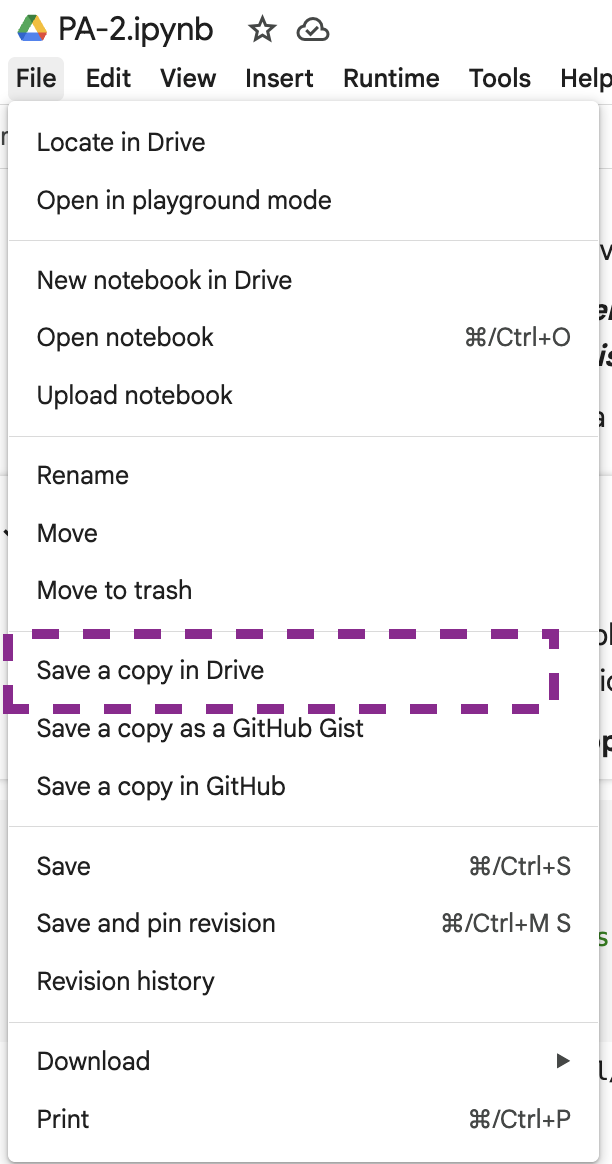
Task: Open the Edit menu
Action: [x=107, y=78]
